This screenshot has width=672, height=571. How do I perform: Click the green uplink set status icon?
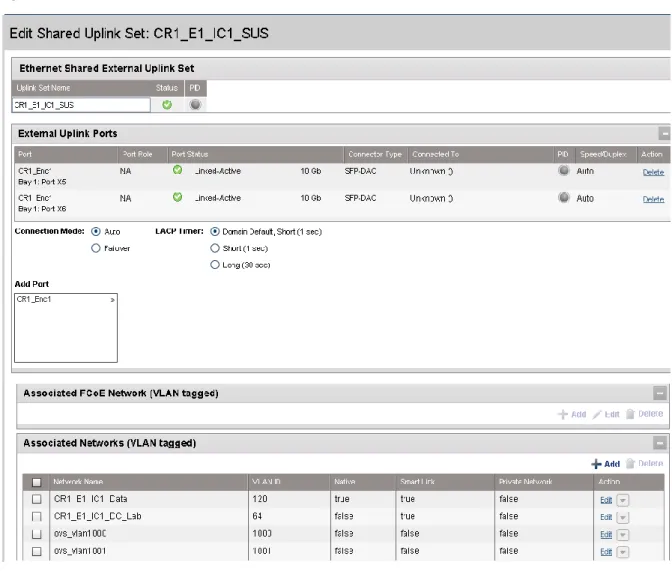[x=167, y=105]
